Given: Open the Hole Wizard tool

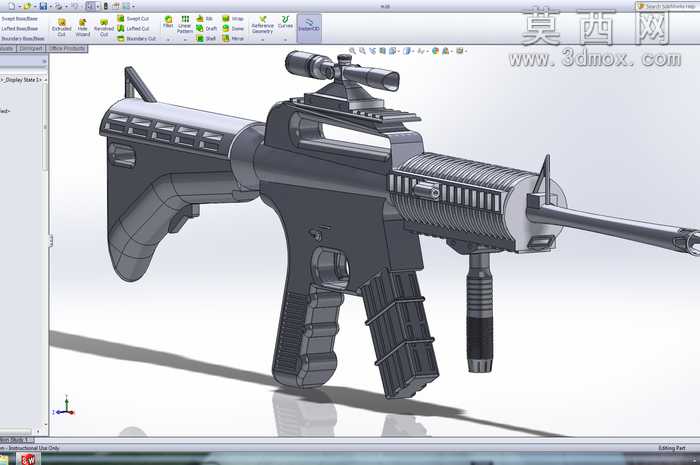Looking at the screenshot, I should click(x=83, y=28).
